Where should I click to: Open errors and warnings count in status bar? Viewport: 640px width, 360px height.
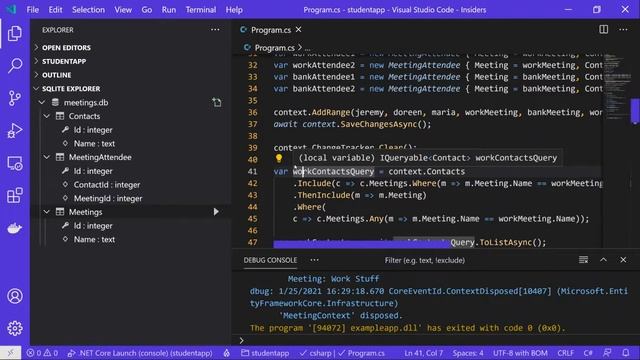coord(42,353)
